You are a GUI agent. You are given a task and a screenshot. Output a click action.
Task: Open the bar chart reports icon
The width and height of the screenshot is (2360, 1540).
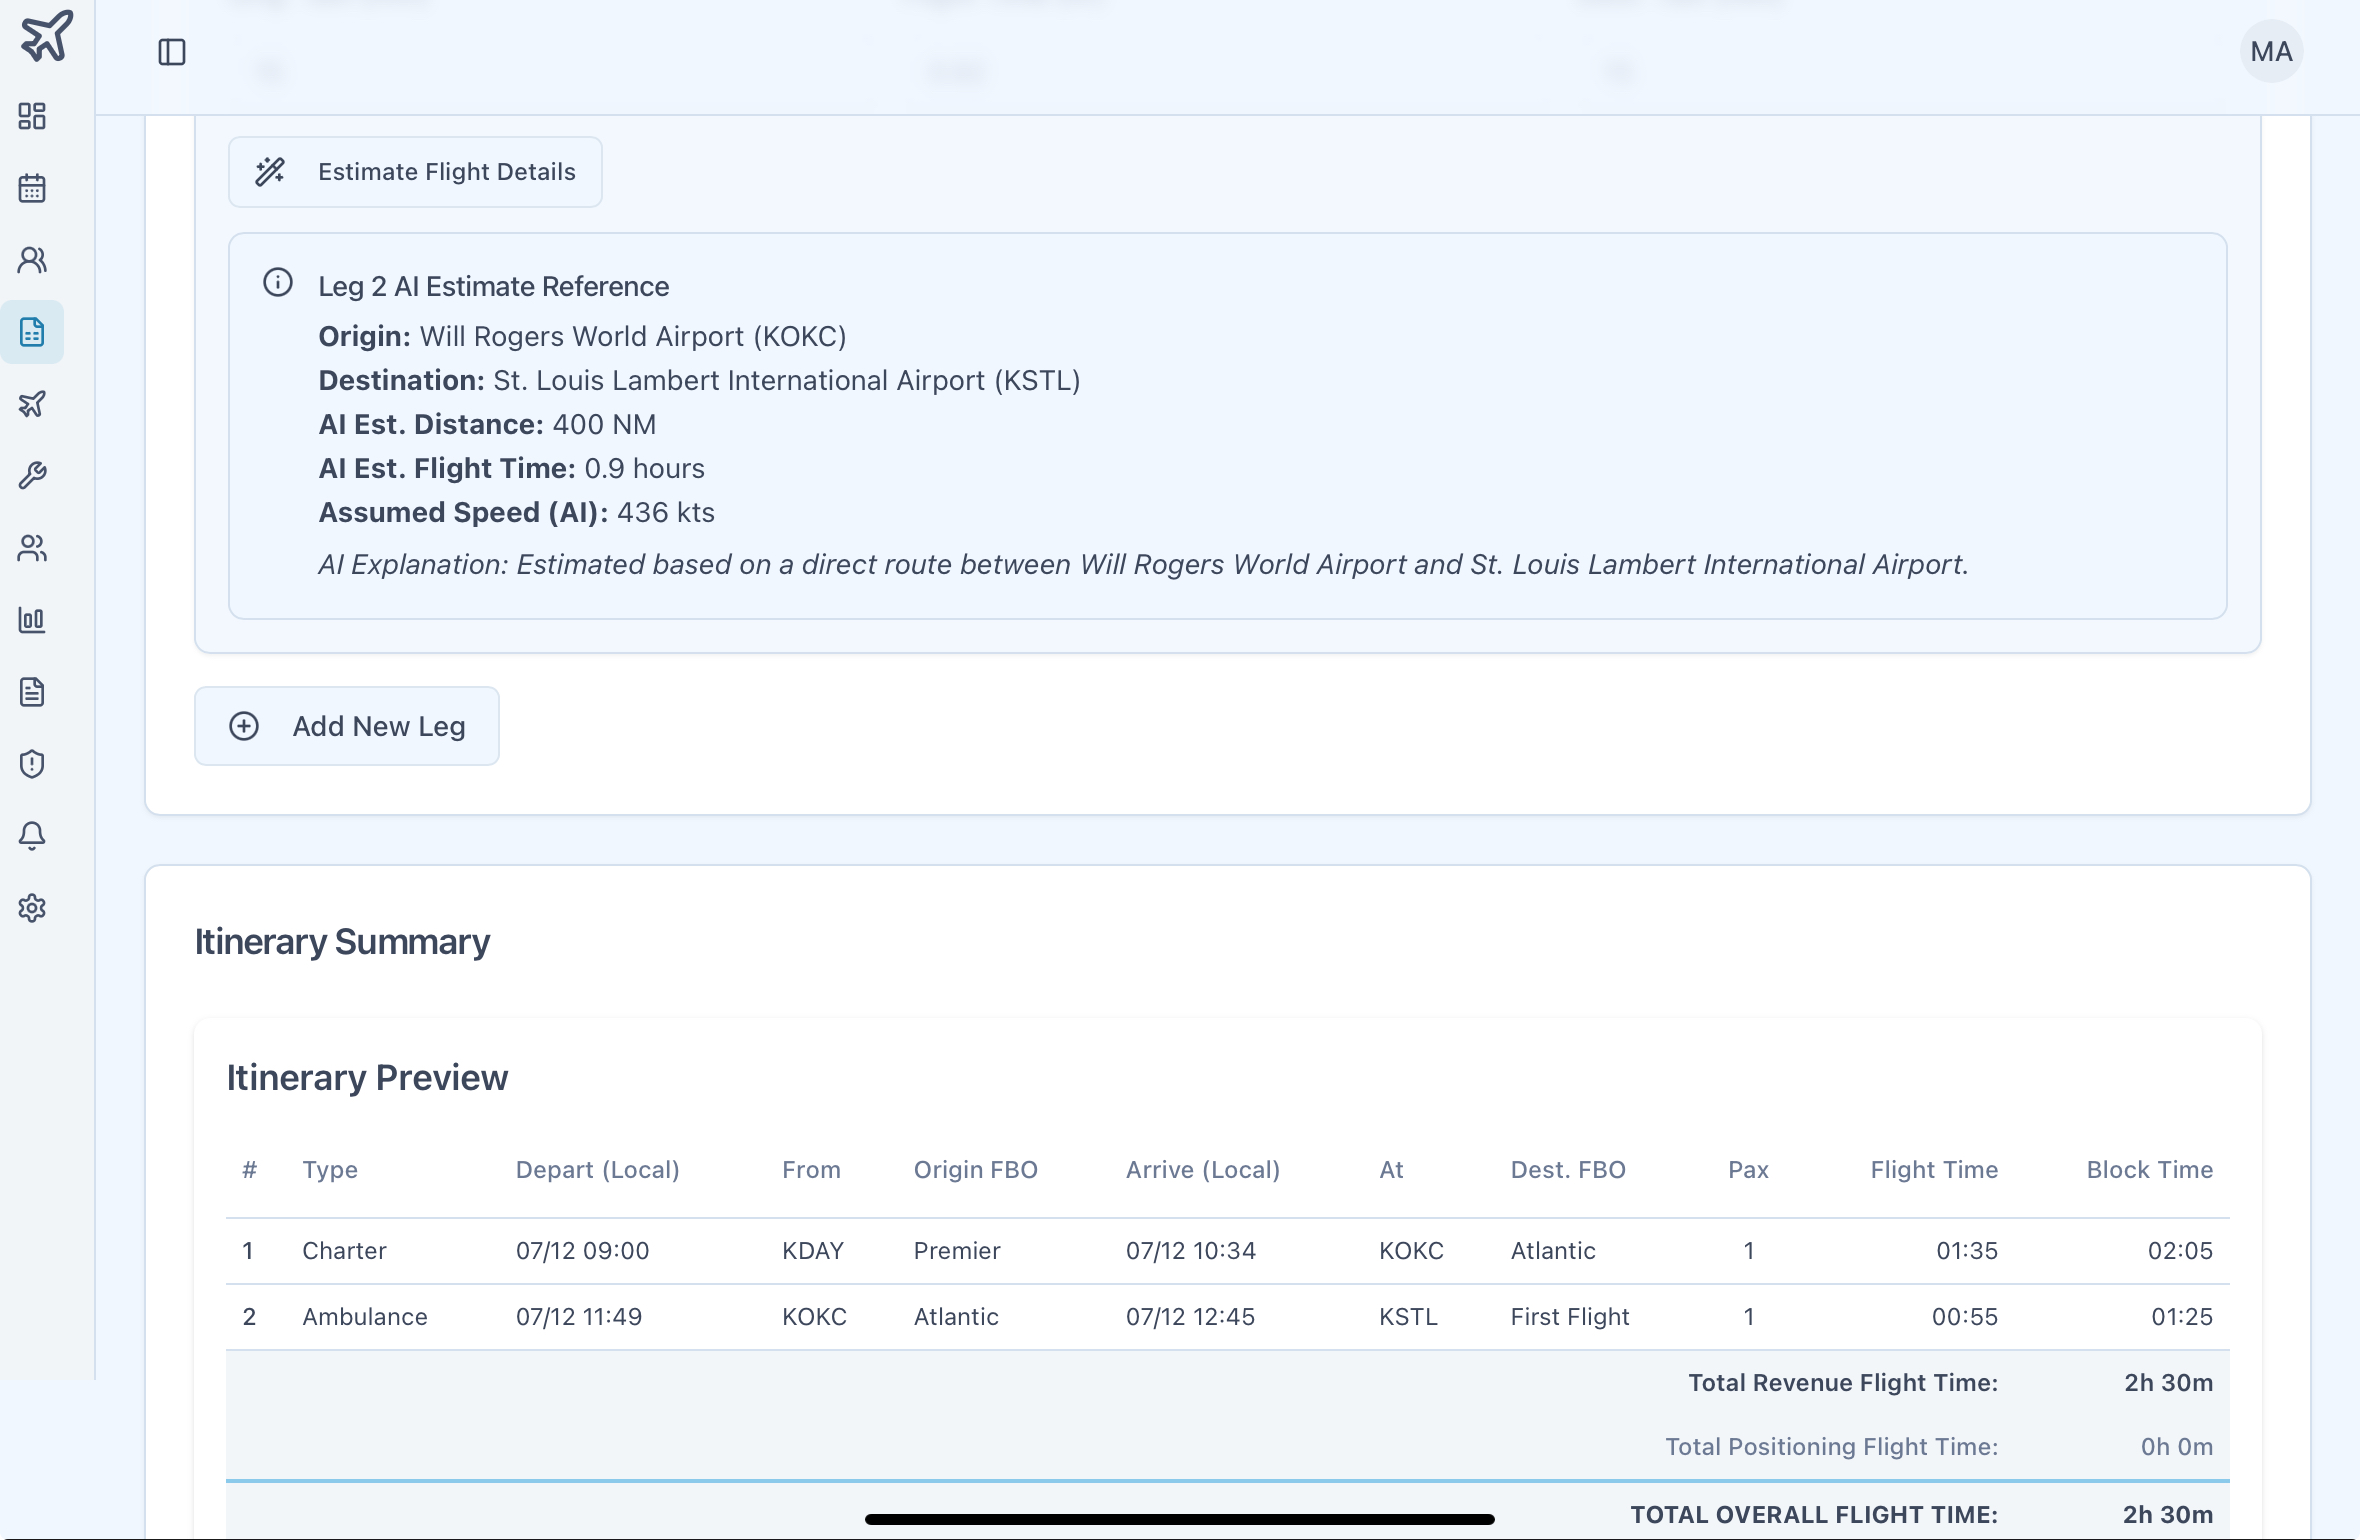(32, 620)
